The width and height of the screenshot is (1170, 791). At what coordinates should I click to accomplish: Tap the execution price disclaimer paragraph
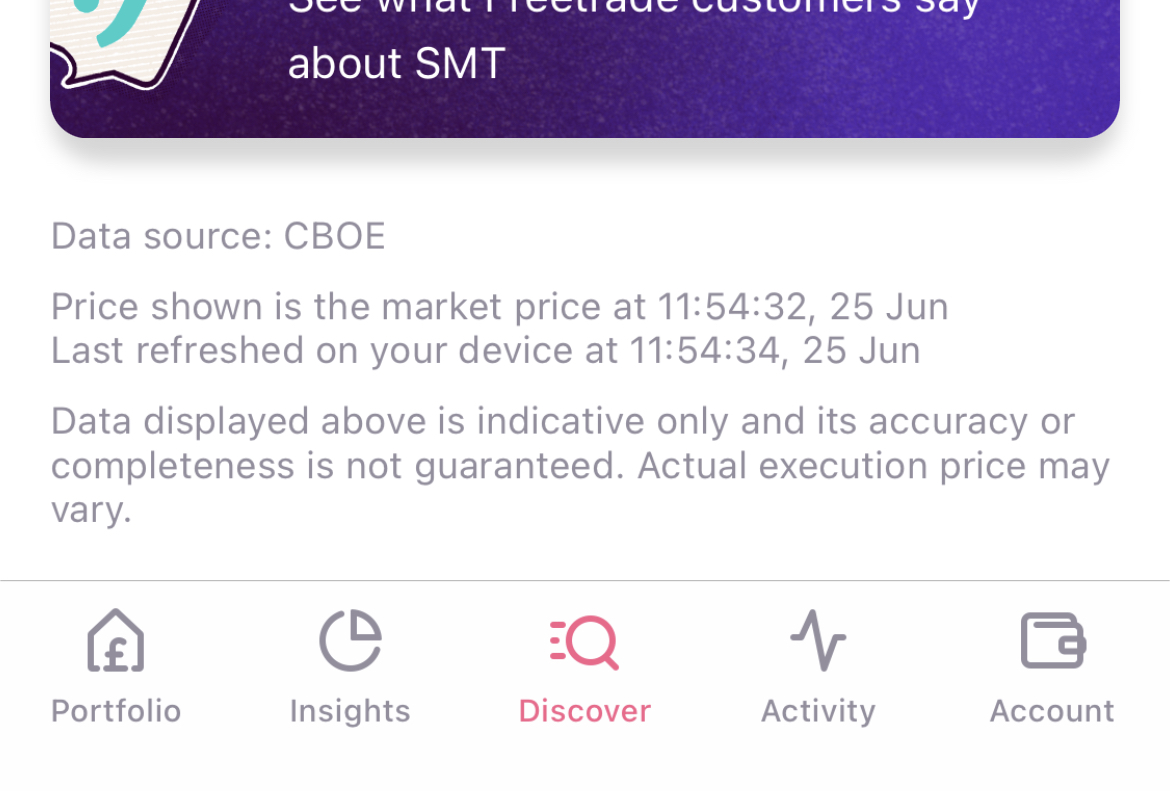pyautogui.click(x=580, y=465)
